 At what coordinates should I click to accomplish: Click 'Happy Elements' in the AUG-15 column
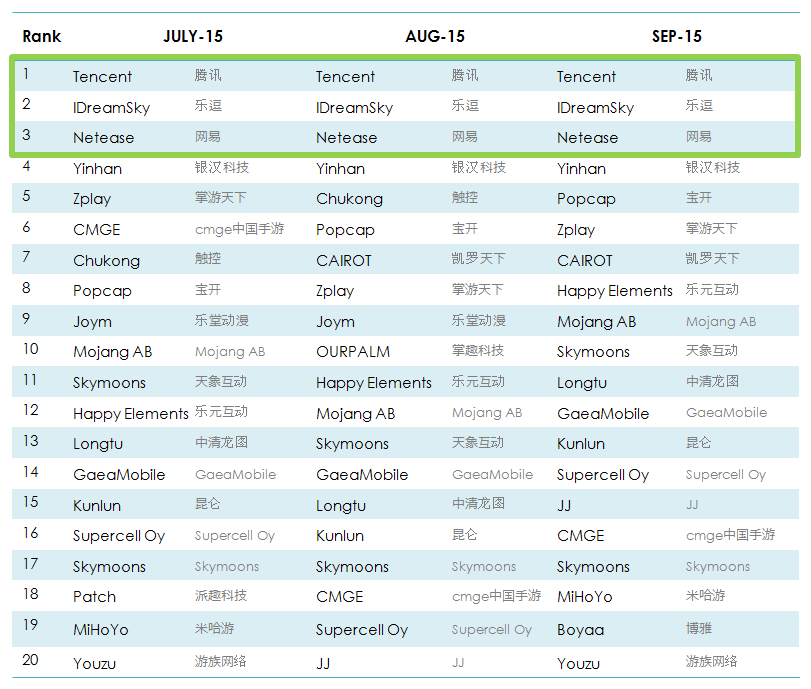tap(374, 383)
